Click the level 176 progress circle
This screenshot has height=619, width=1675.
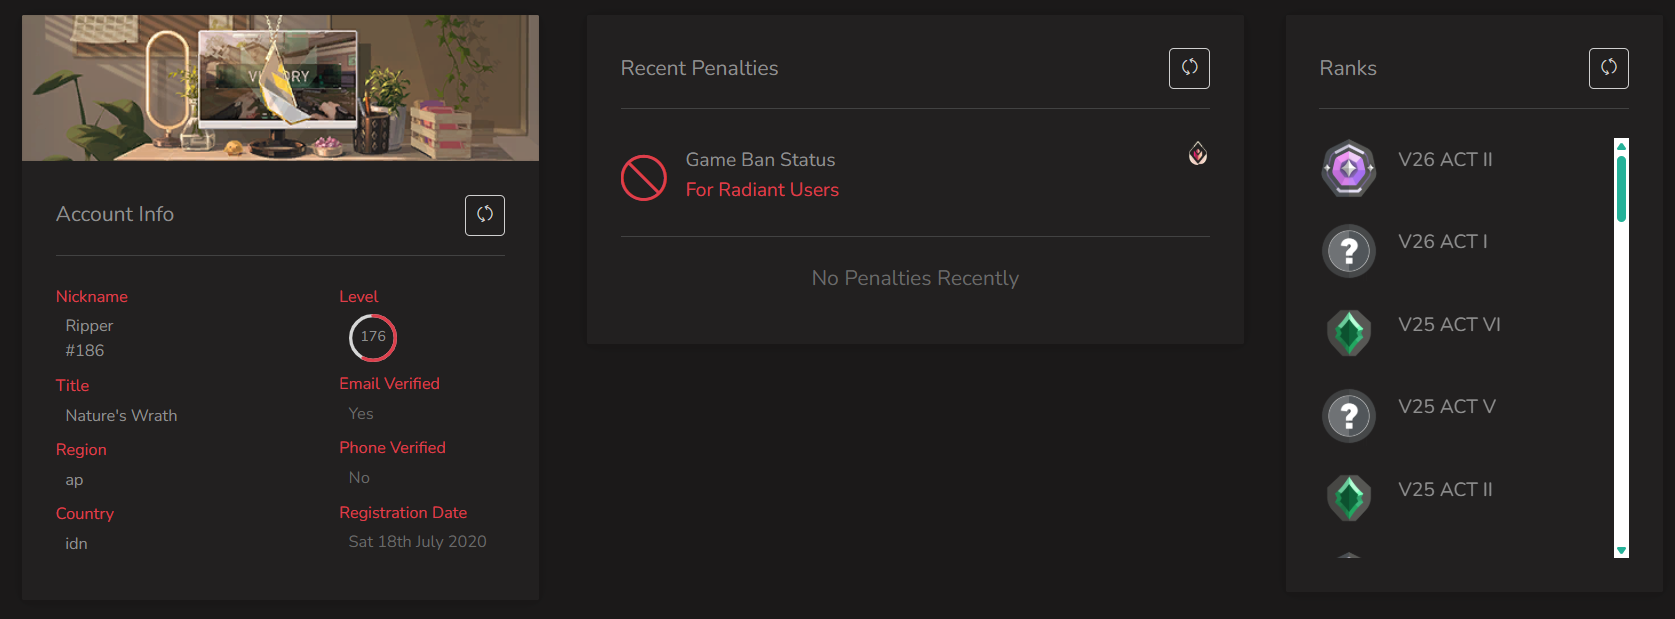373,338
